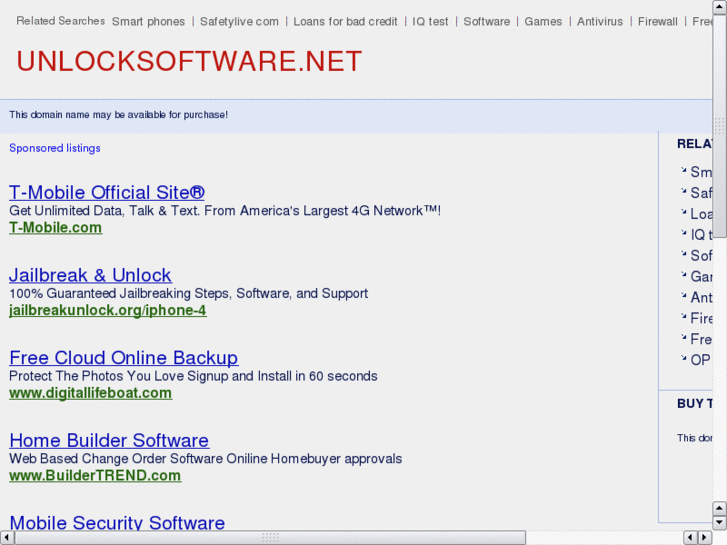Click the 'Gar' sidebar related link
This screenshot has height=545, width=727.
[701, 276]
